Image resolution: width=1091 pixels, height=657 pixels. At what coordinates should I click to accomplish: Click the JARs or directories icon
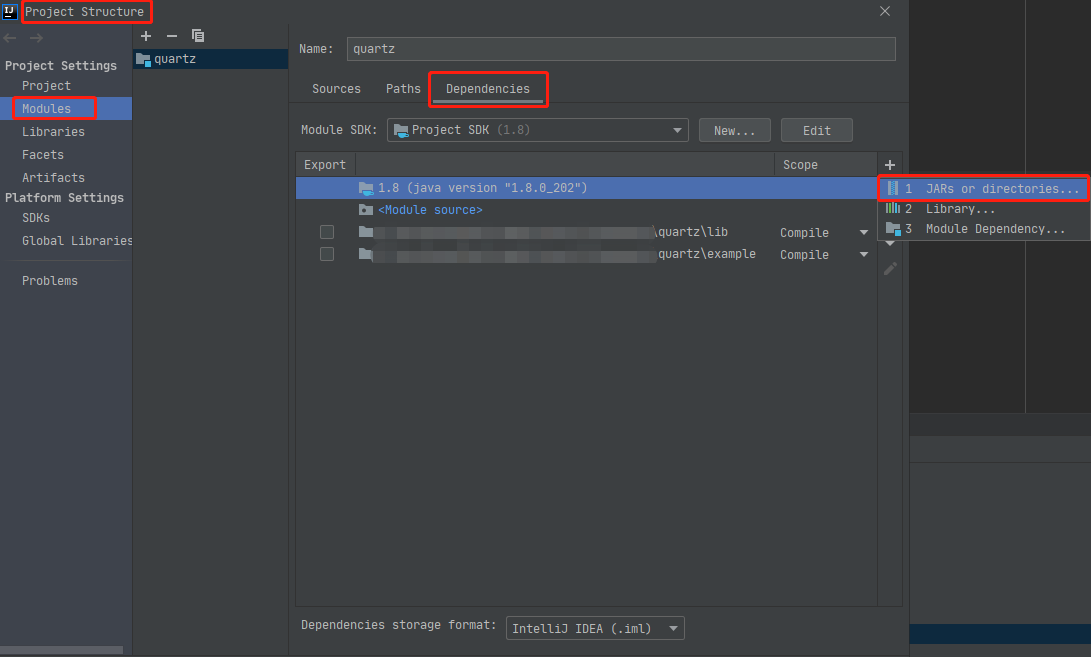point(893,189)
